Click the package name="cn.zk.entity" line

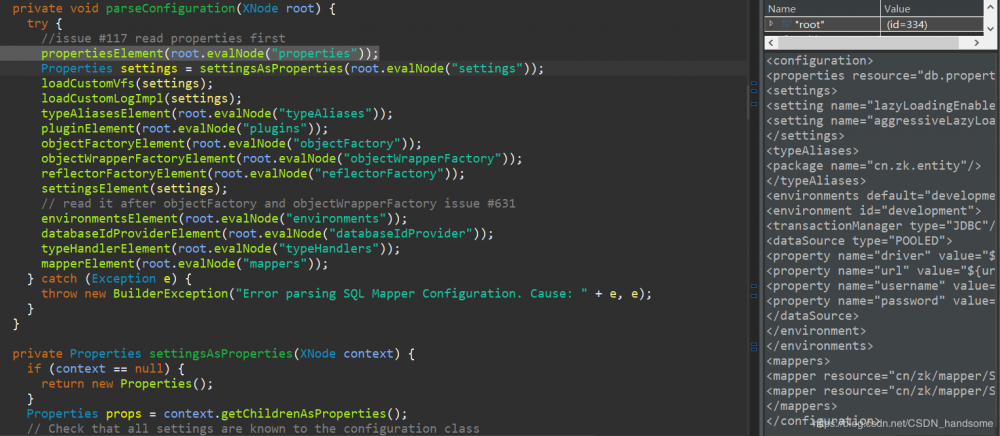[873, 166]
